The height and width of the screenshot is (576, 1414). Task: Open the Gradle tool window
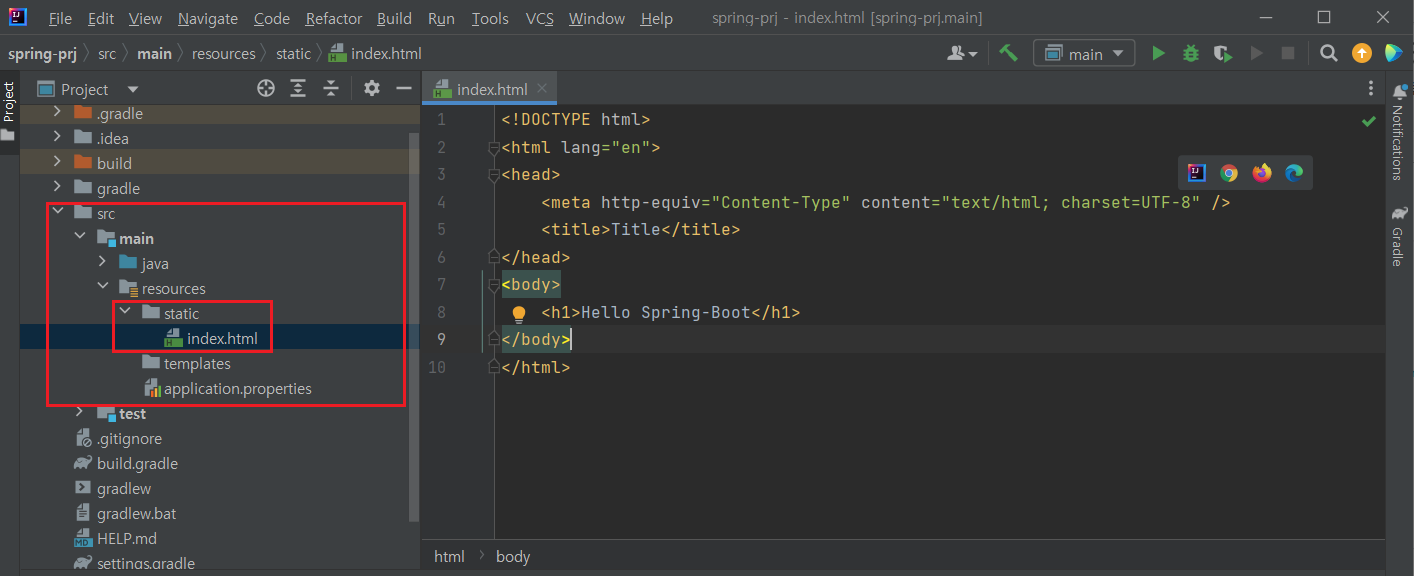click(x=1399, y=237)
